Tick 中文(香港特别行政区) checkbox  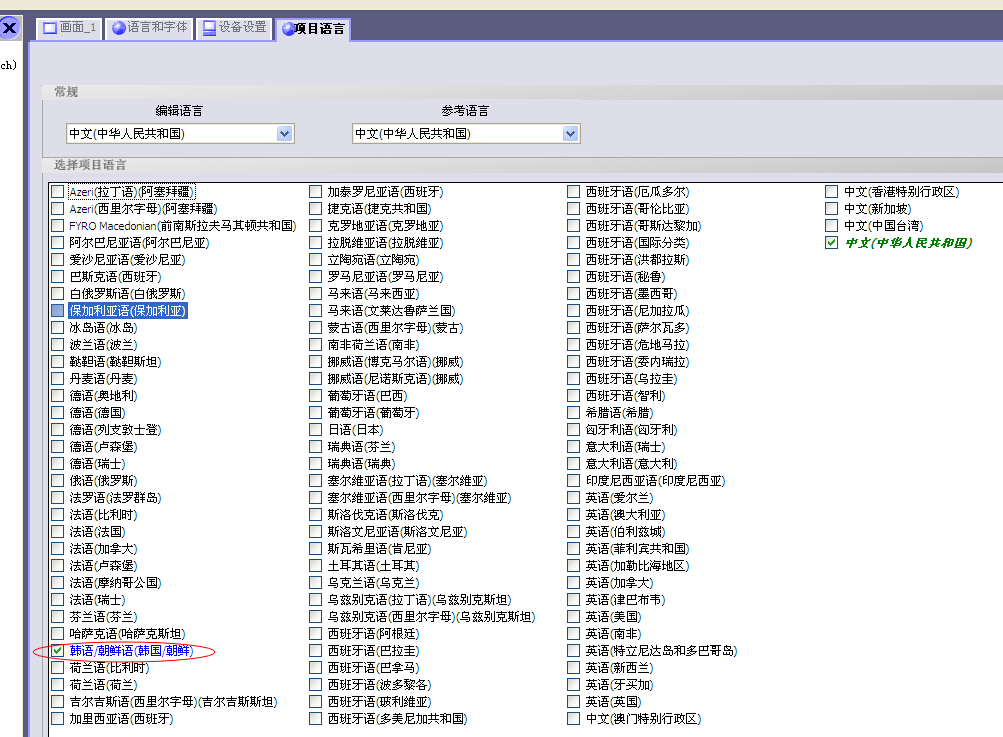coord(832,191)
